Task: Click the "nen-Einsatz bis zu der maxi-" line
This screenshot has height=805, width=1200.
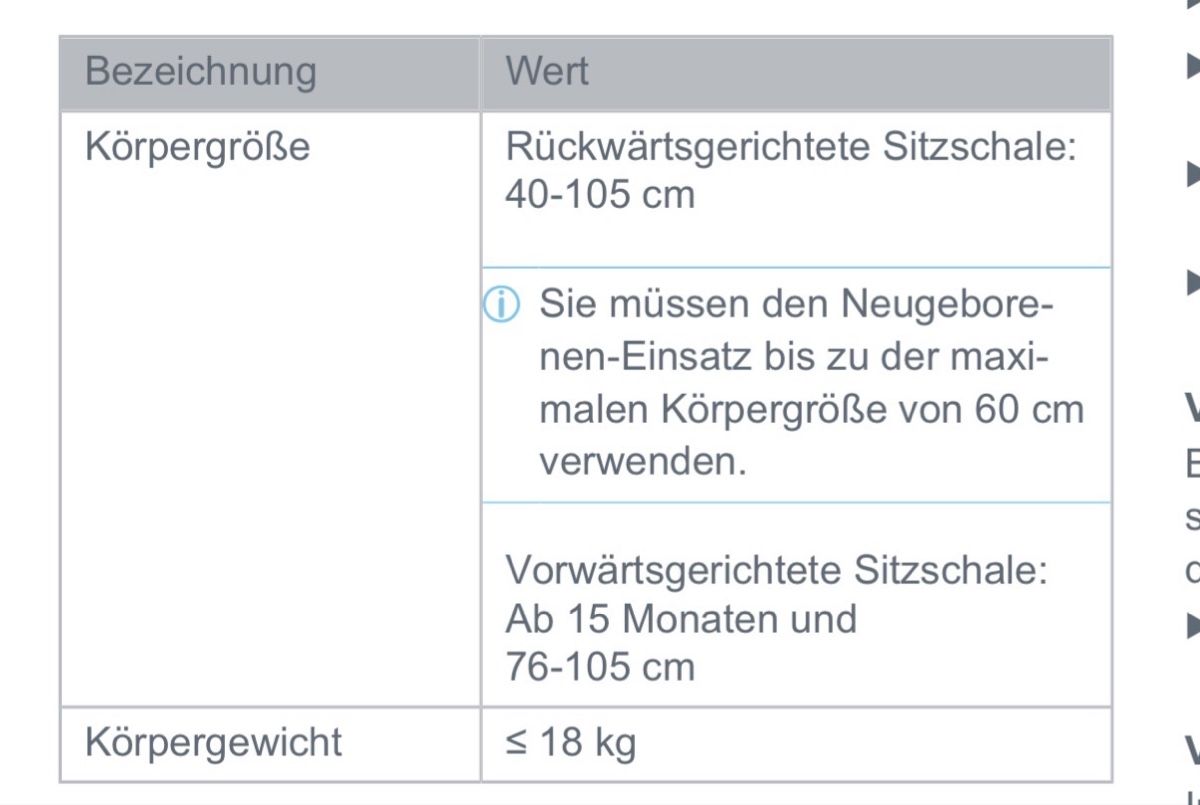Action: [794, 357]
